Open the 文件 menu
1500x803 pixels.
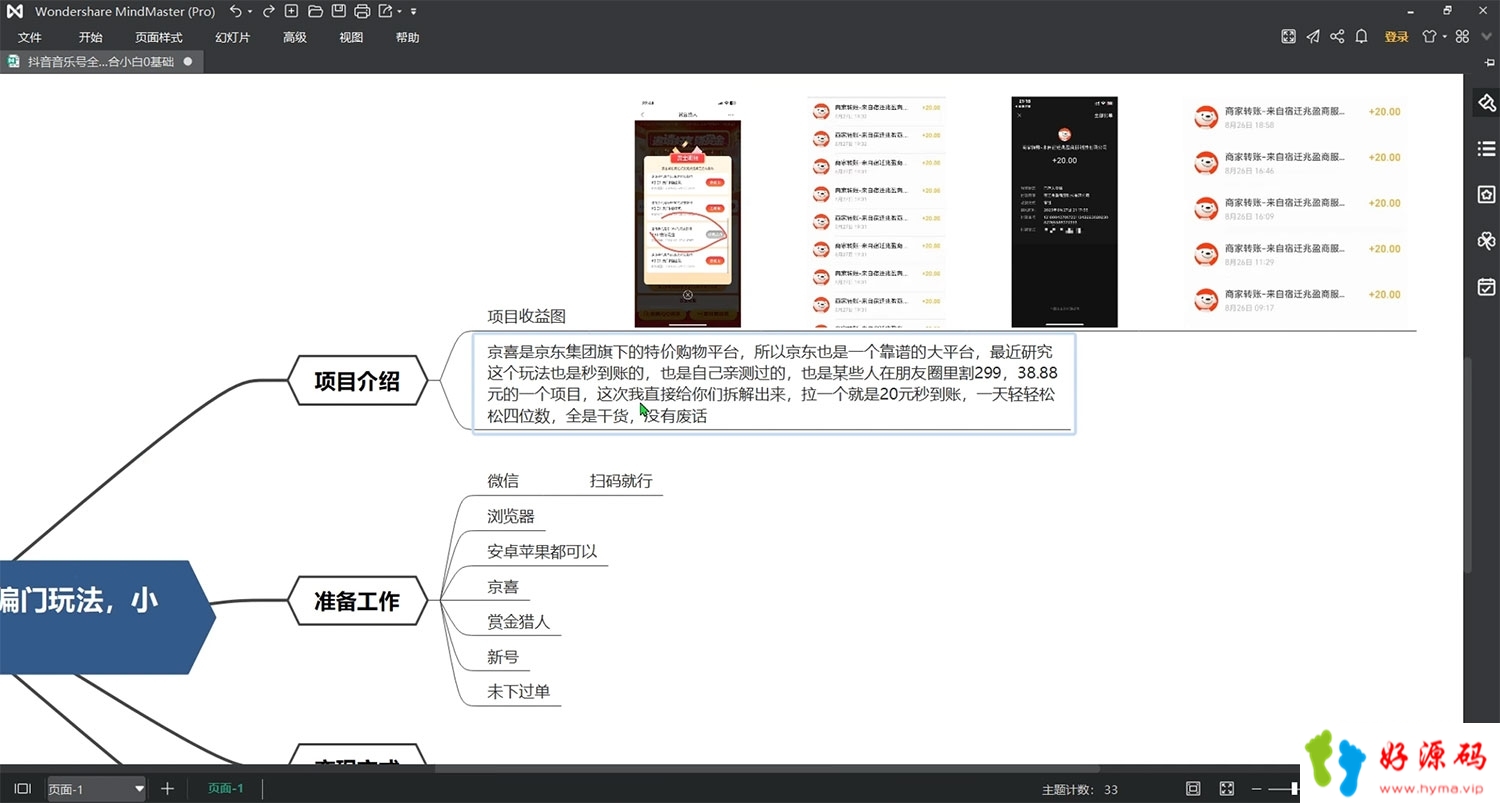coord(30,37)
